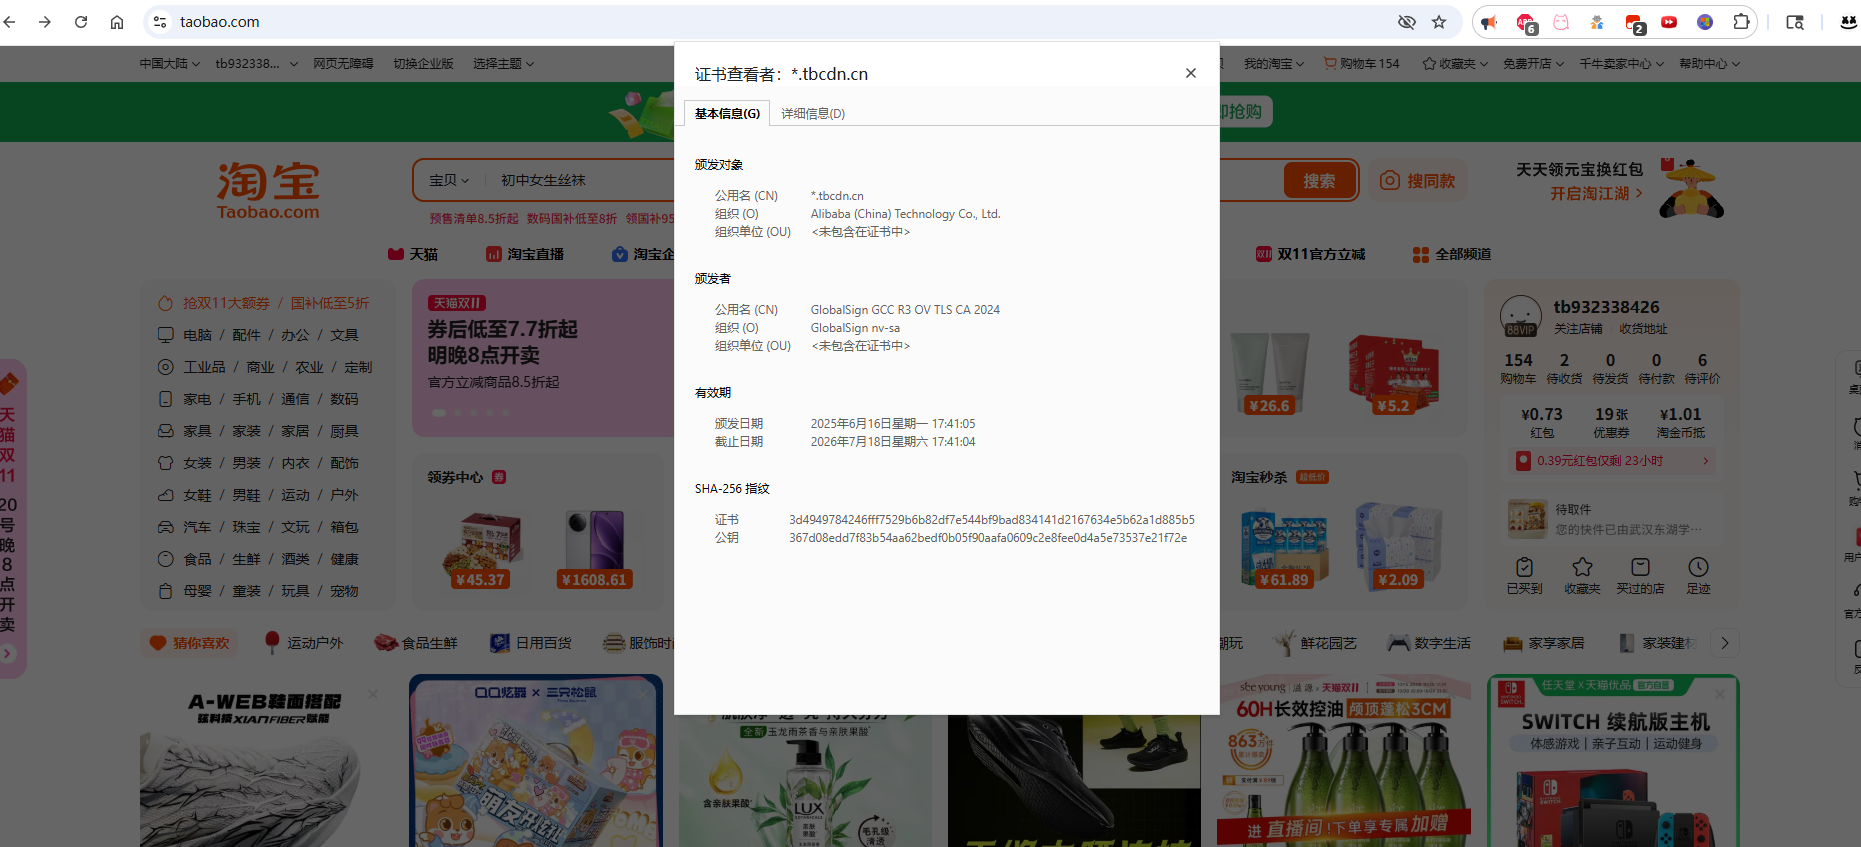Open the 开启淘江湖 link
The width and height of the screenshot is (1861, 847).
tap(1596, 194)
